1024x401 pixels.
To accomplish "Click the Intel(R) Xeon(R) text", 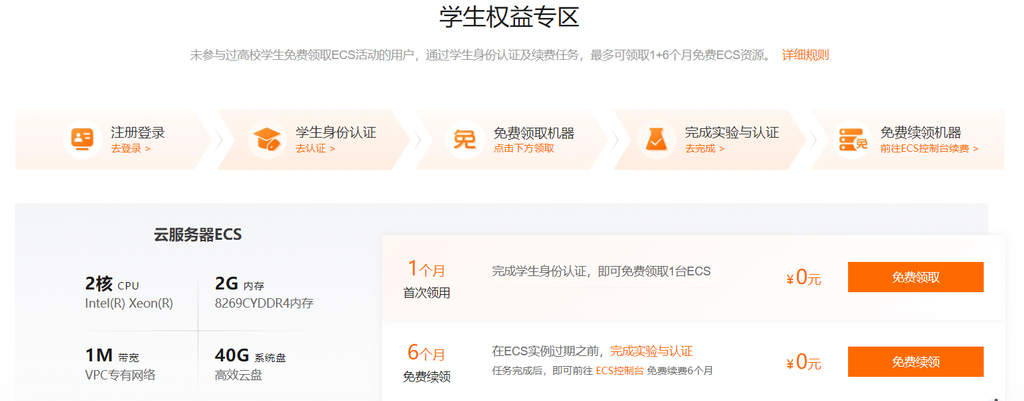I will click(129, 304).
